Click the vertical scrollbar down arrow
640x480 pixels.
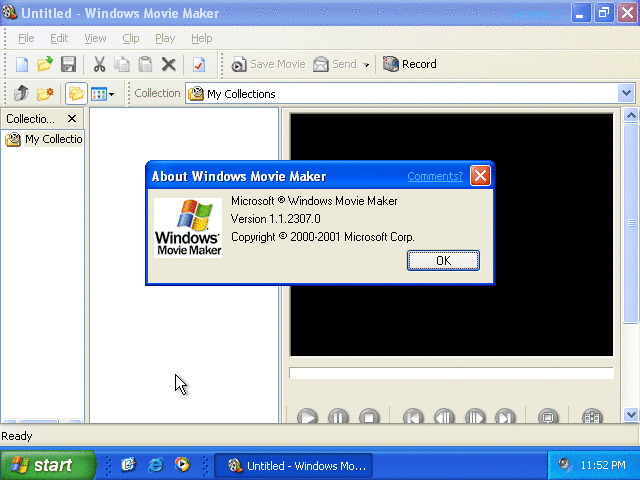click(x=631, y=415)
